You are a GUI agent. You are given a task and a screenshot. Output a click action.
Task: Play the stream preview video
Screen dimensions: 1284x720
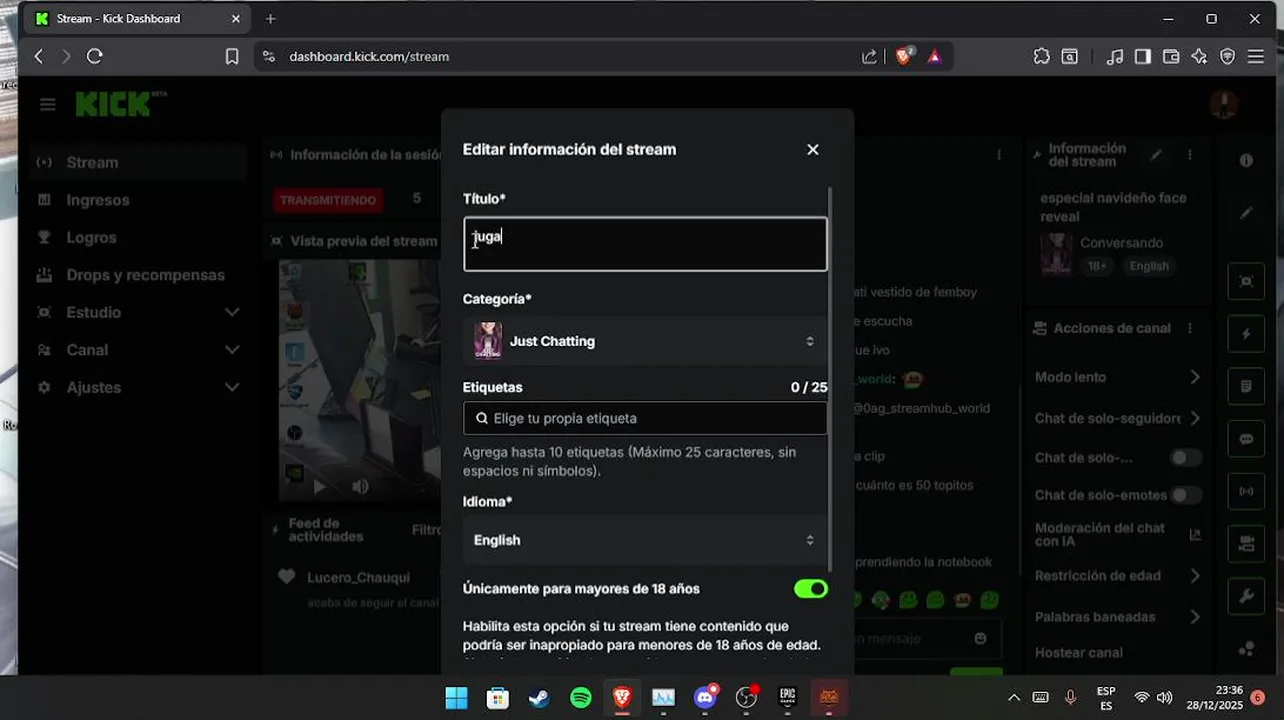[x=319, y=487]
